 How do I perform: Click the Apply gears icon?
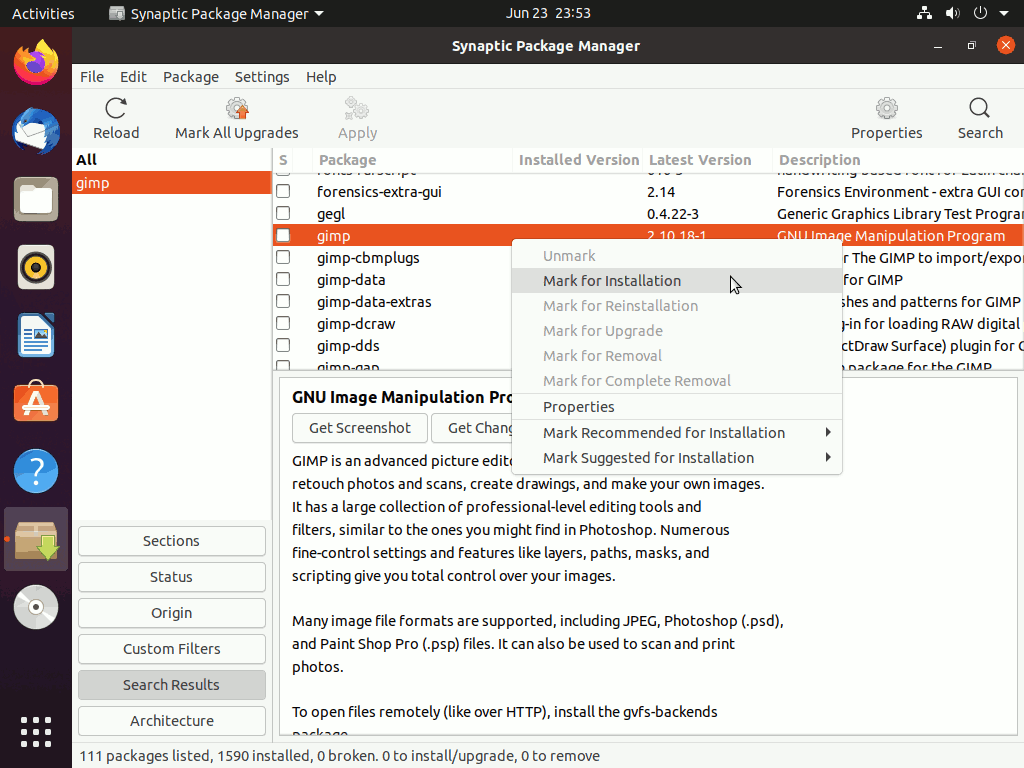pyautogui.click(x=357, y=108)
